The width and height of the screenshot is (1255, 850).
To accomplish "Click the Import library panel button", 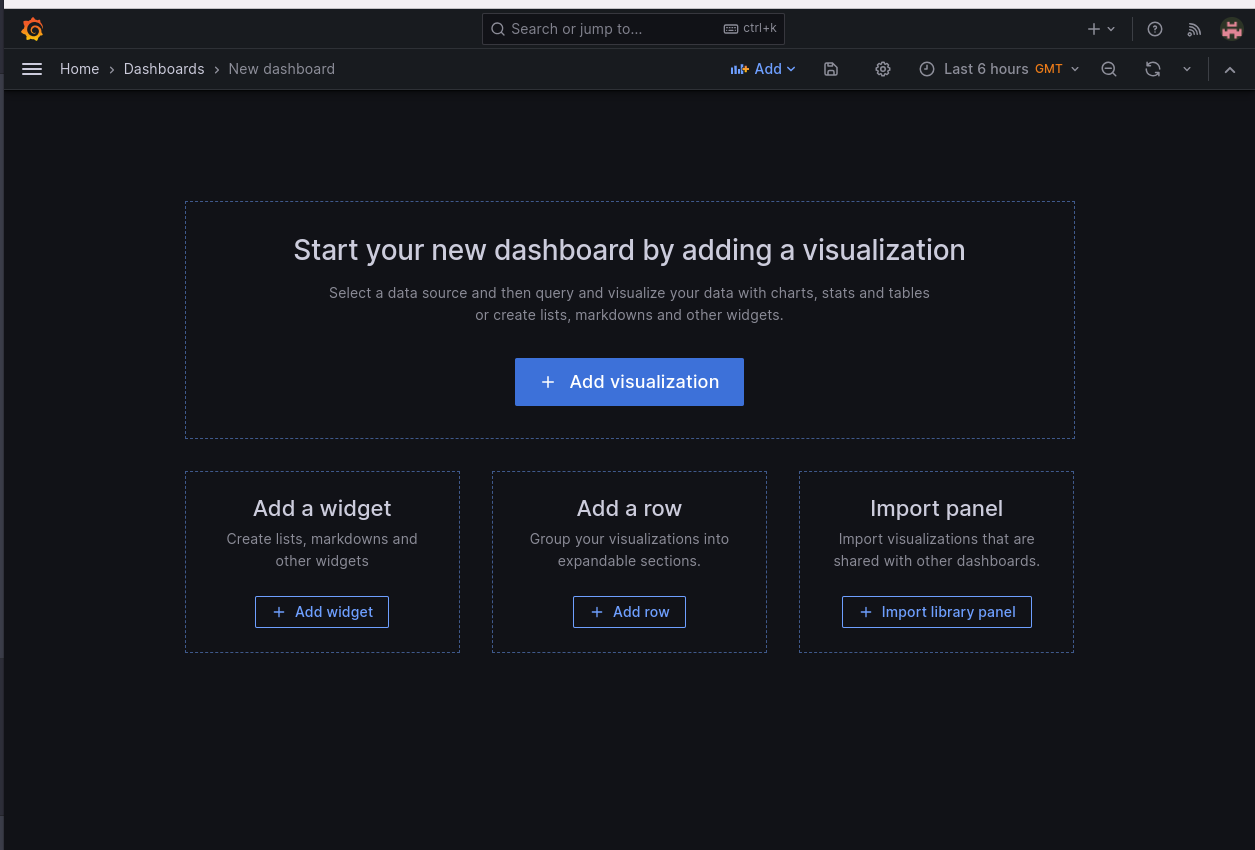I will point(936,612).
